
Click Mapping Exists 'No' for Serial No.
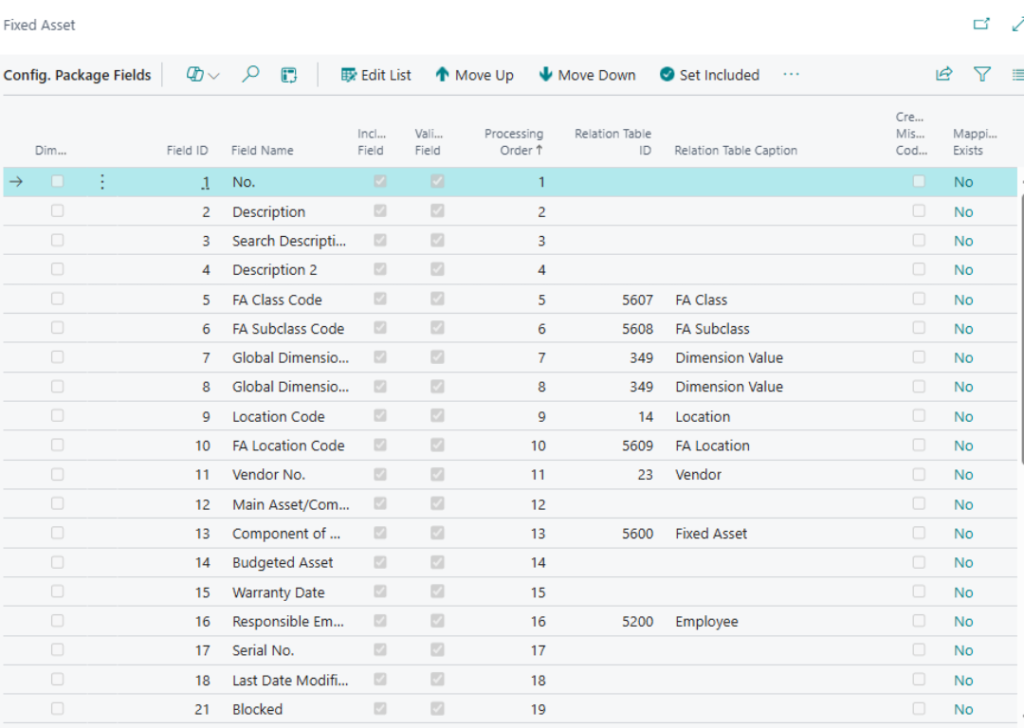(962, 650)
